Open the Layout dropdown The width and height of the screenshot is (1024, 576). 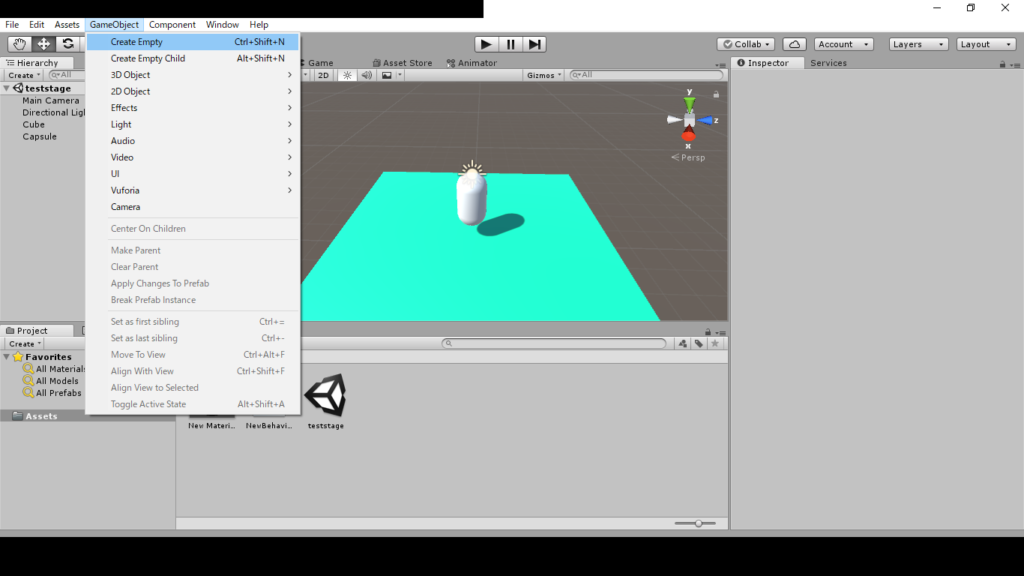click(986, 44)
